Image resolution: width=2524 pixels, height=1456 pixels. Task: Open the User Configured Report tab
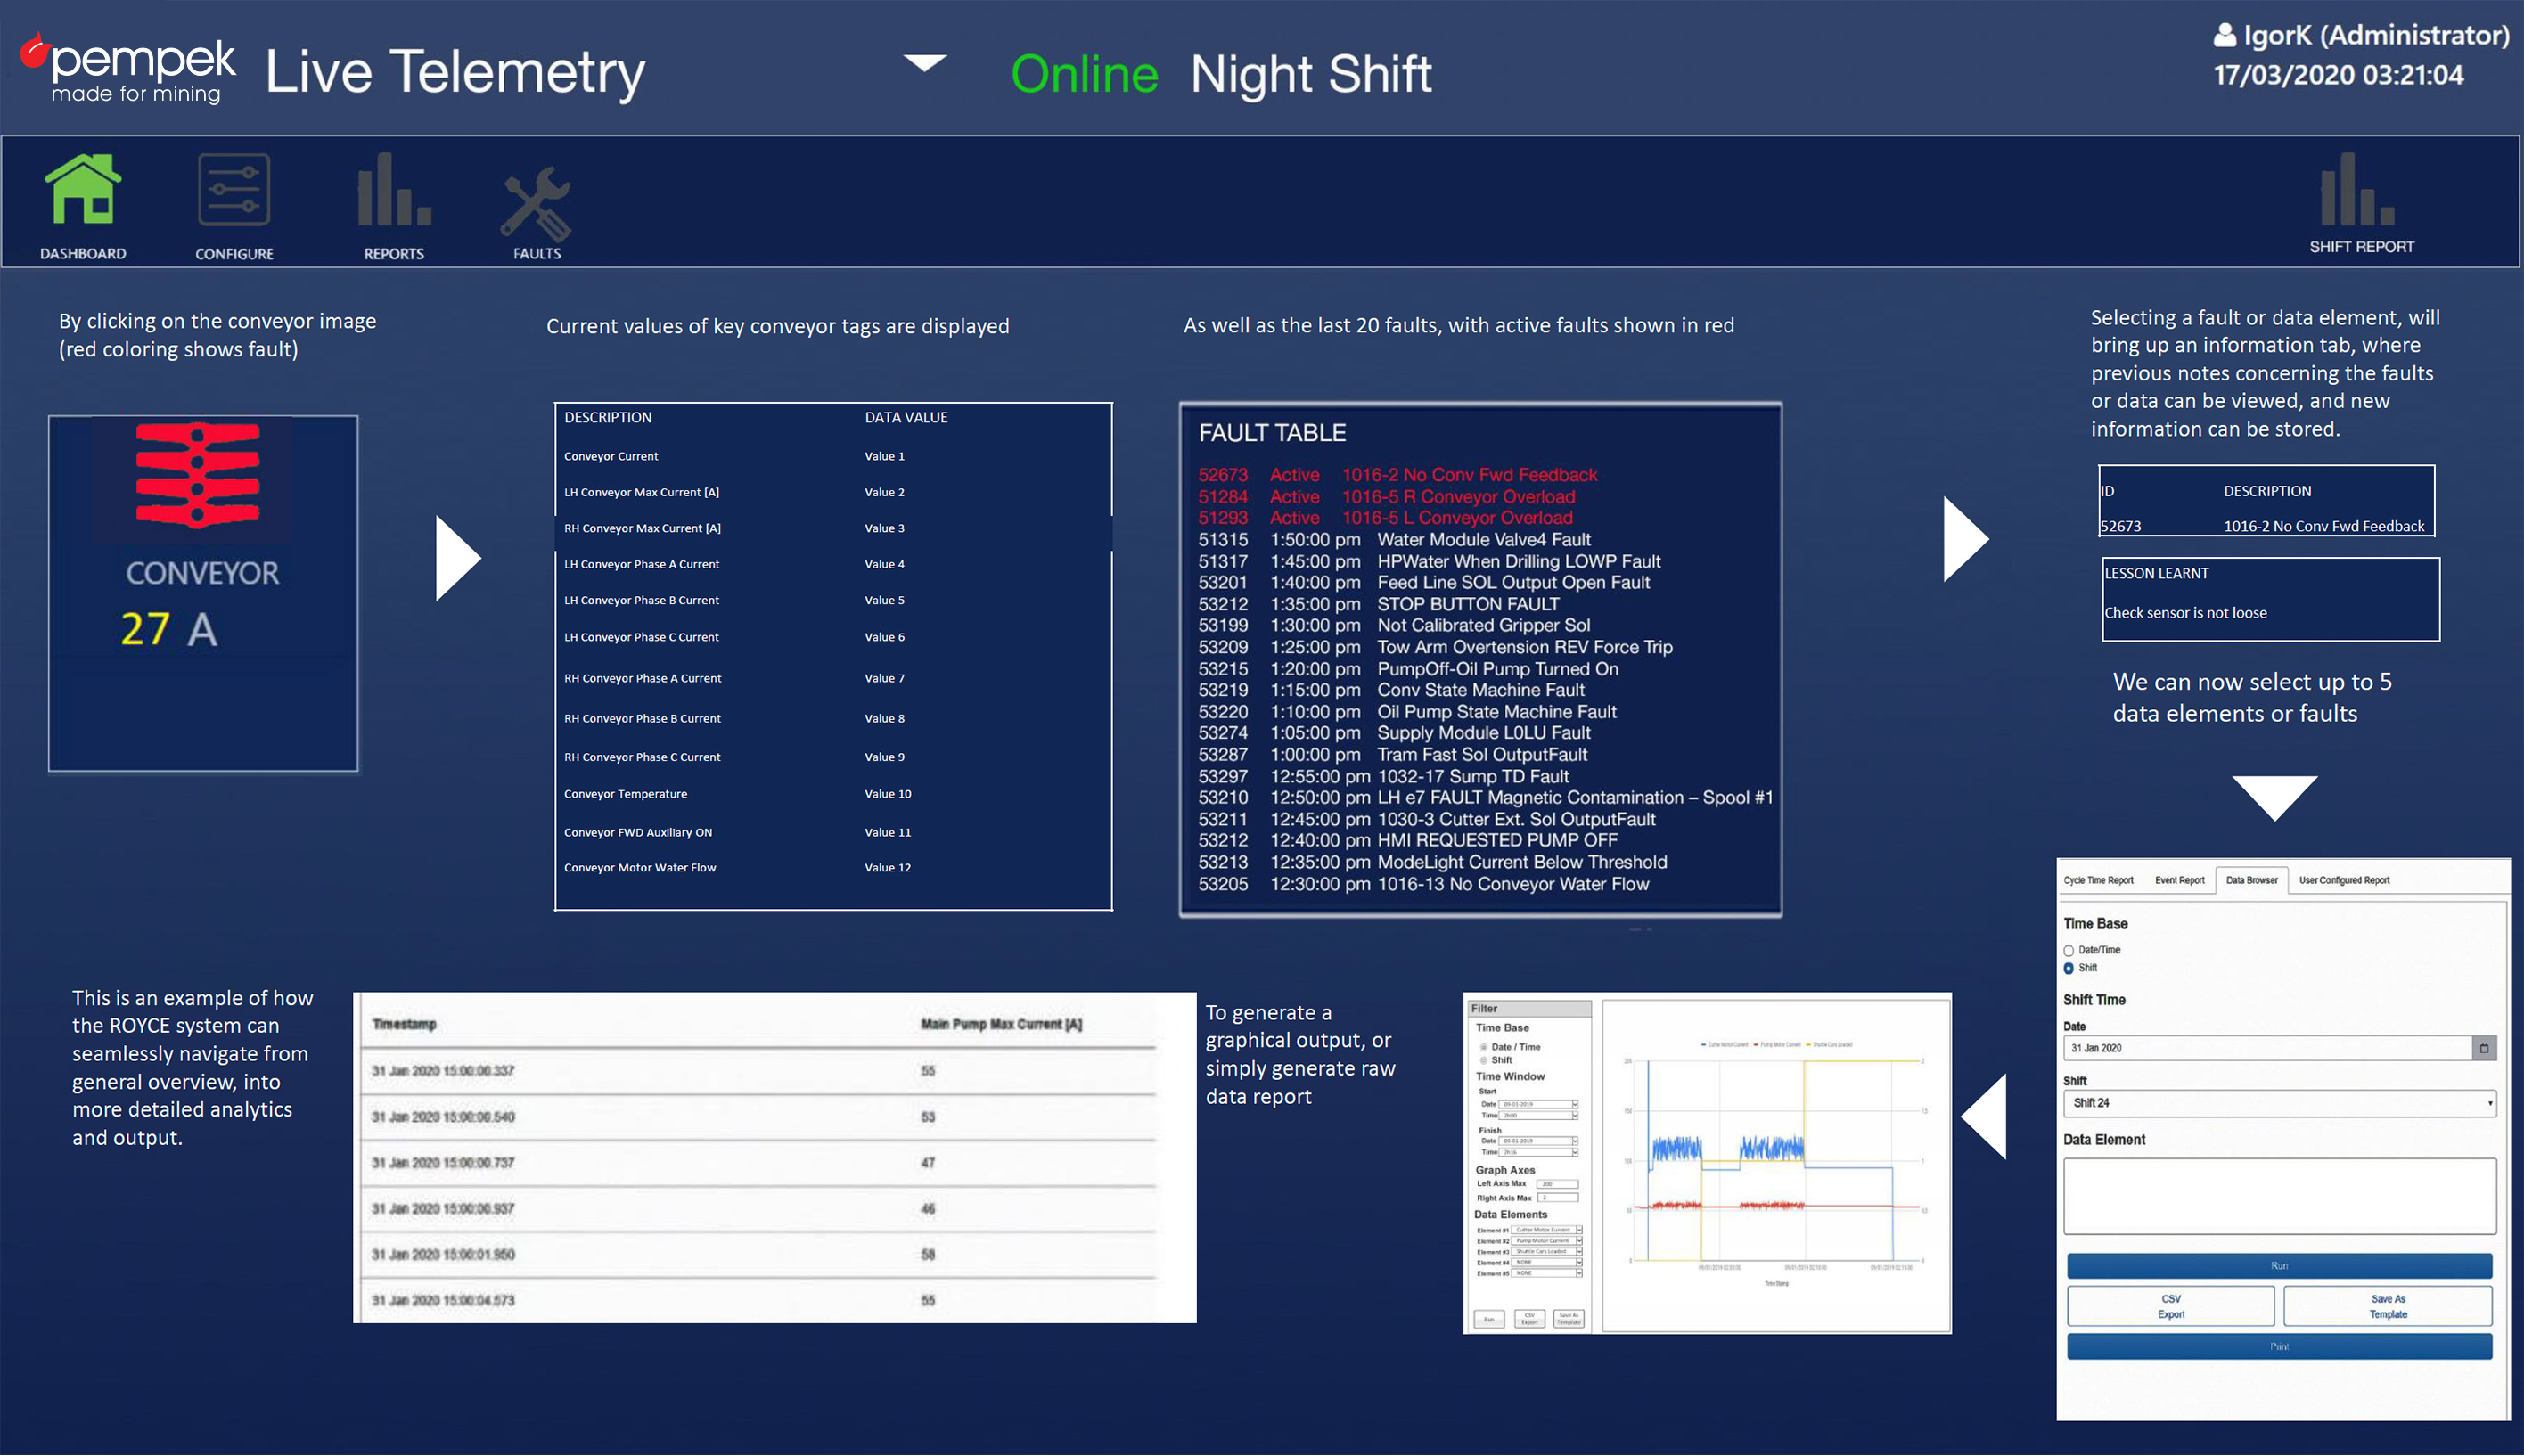coord(2343,880)
